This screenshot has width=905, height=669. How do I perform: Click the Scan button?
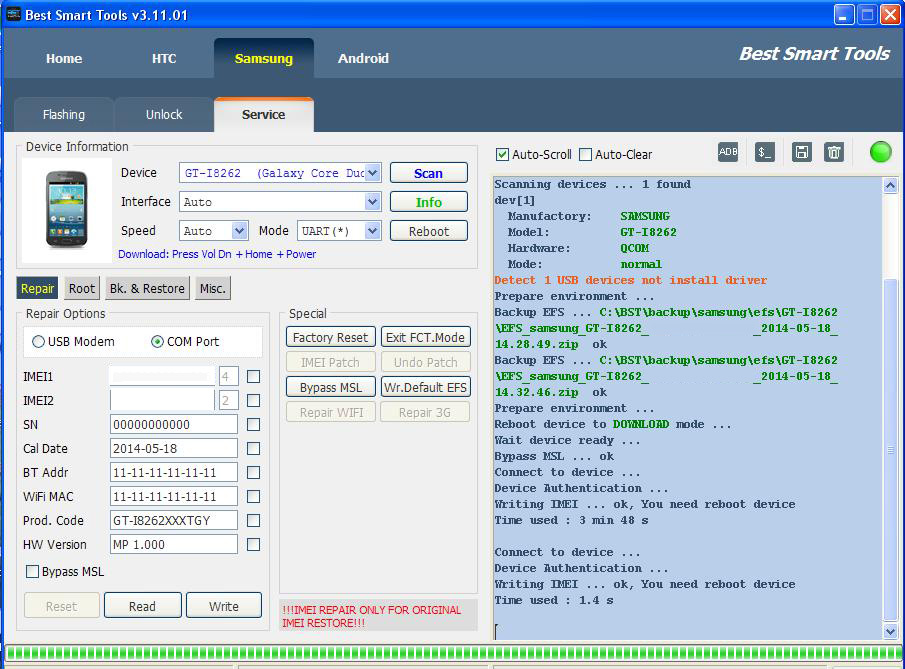coord(428,173)
